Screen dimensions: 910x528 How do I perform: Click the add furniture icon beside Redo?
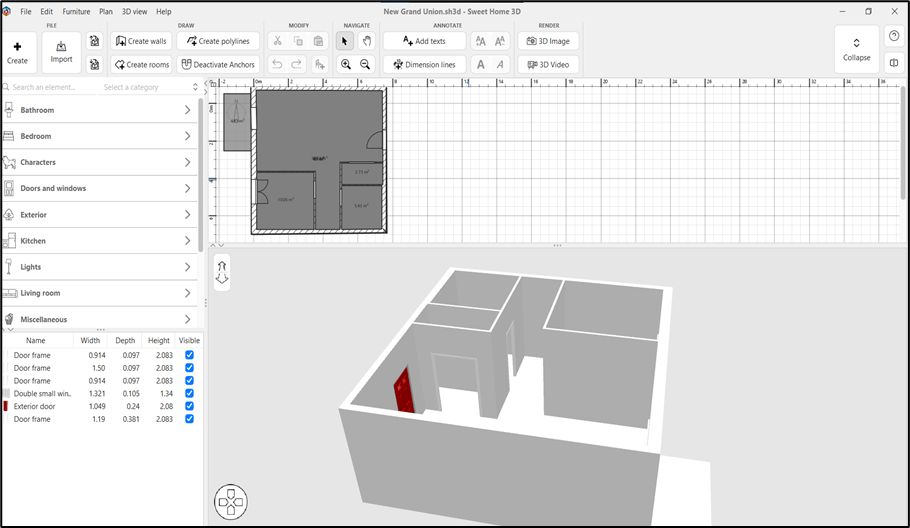coord(319,64)
